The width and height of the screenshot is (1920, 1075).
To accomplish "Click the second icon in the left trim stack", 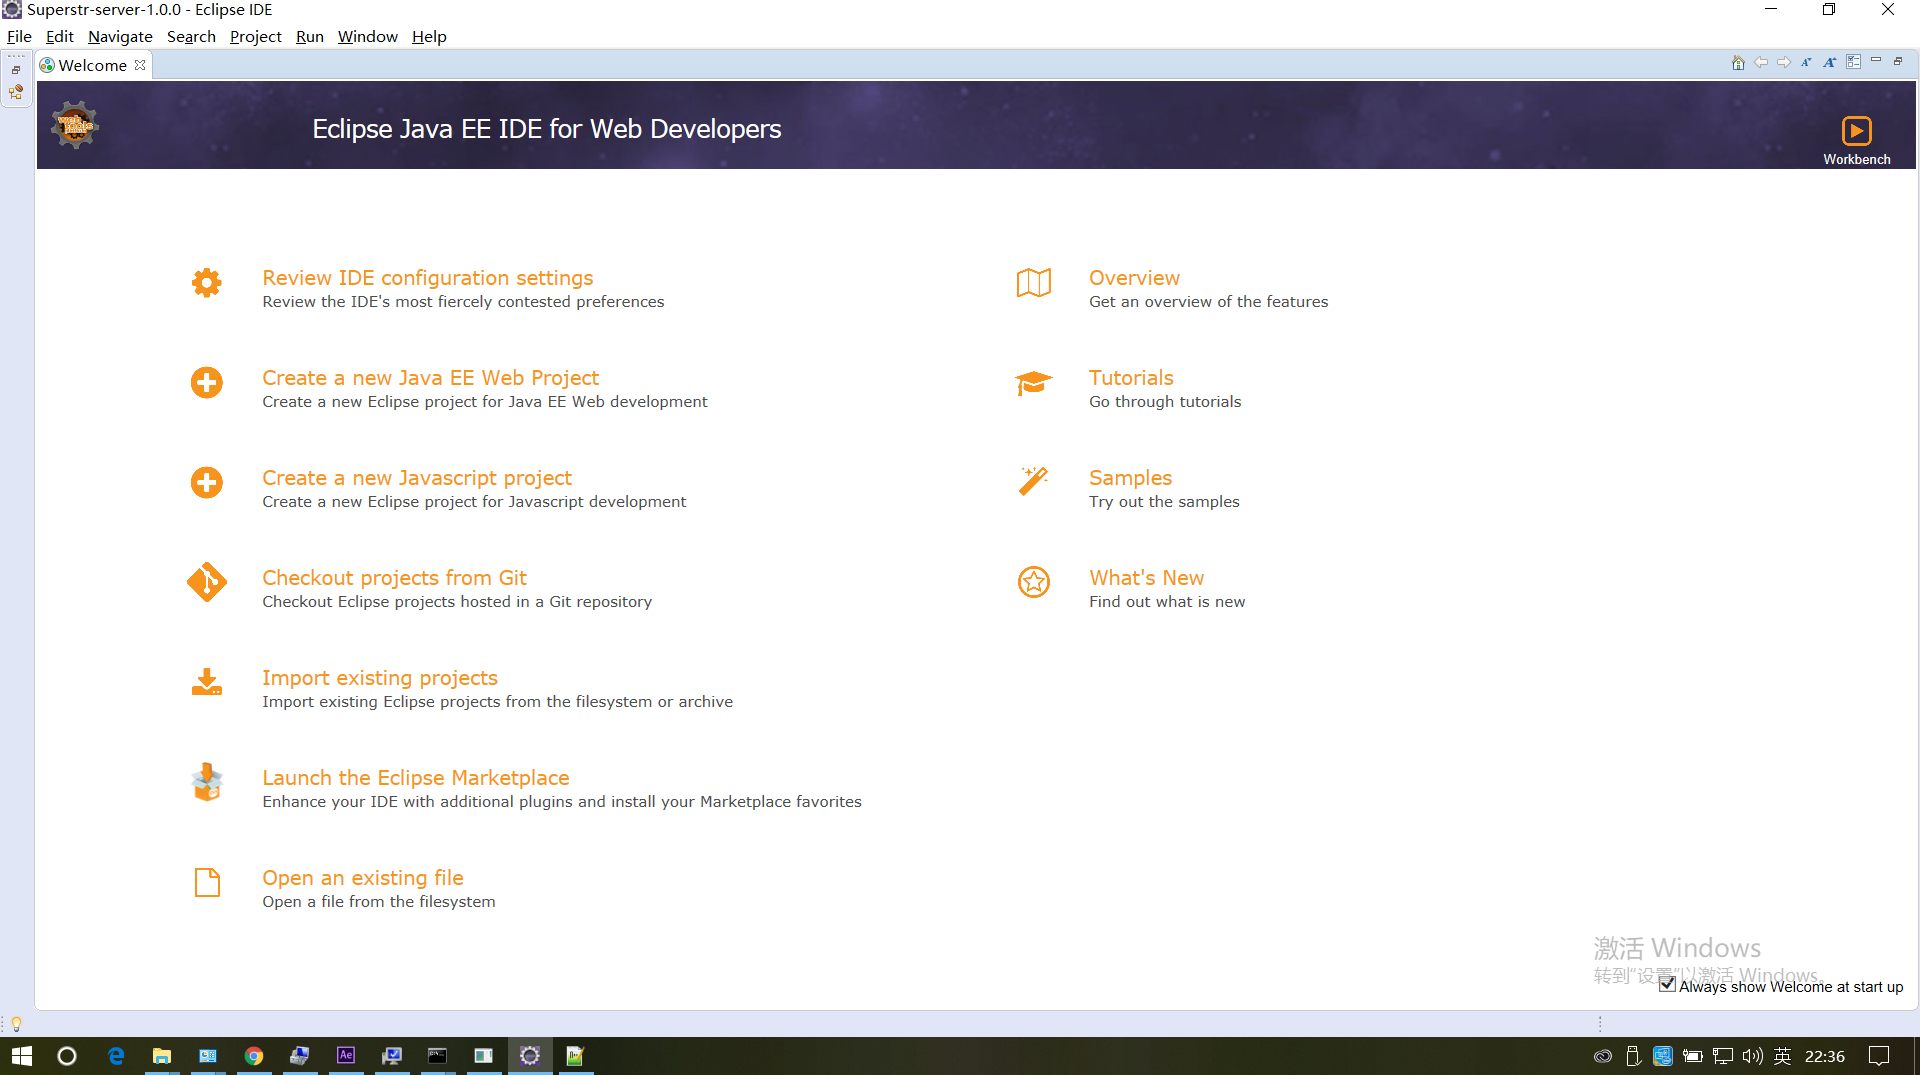I will 16,92.
